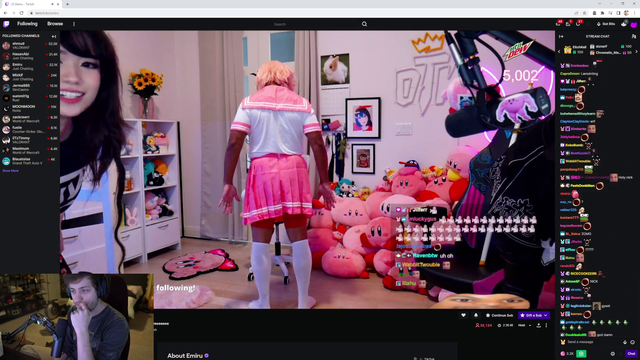This screenshot has width=640, height=360.
Task: Toggle the browser side panel icon
Action: pos(618,13)
